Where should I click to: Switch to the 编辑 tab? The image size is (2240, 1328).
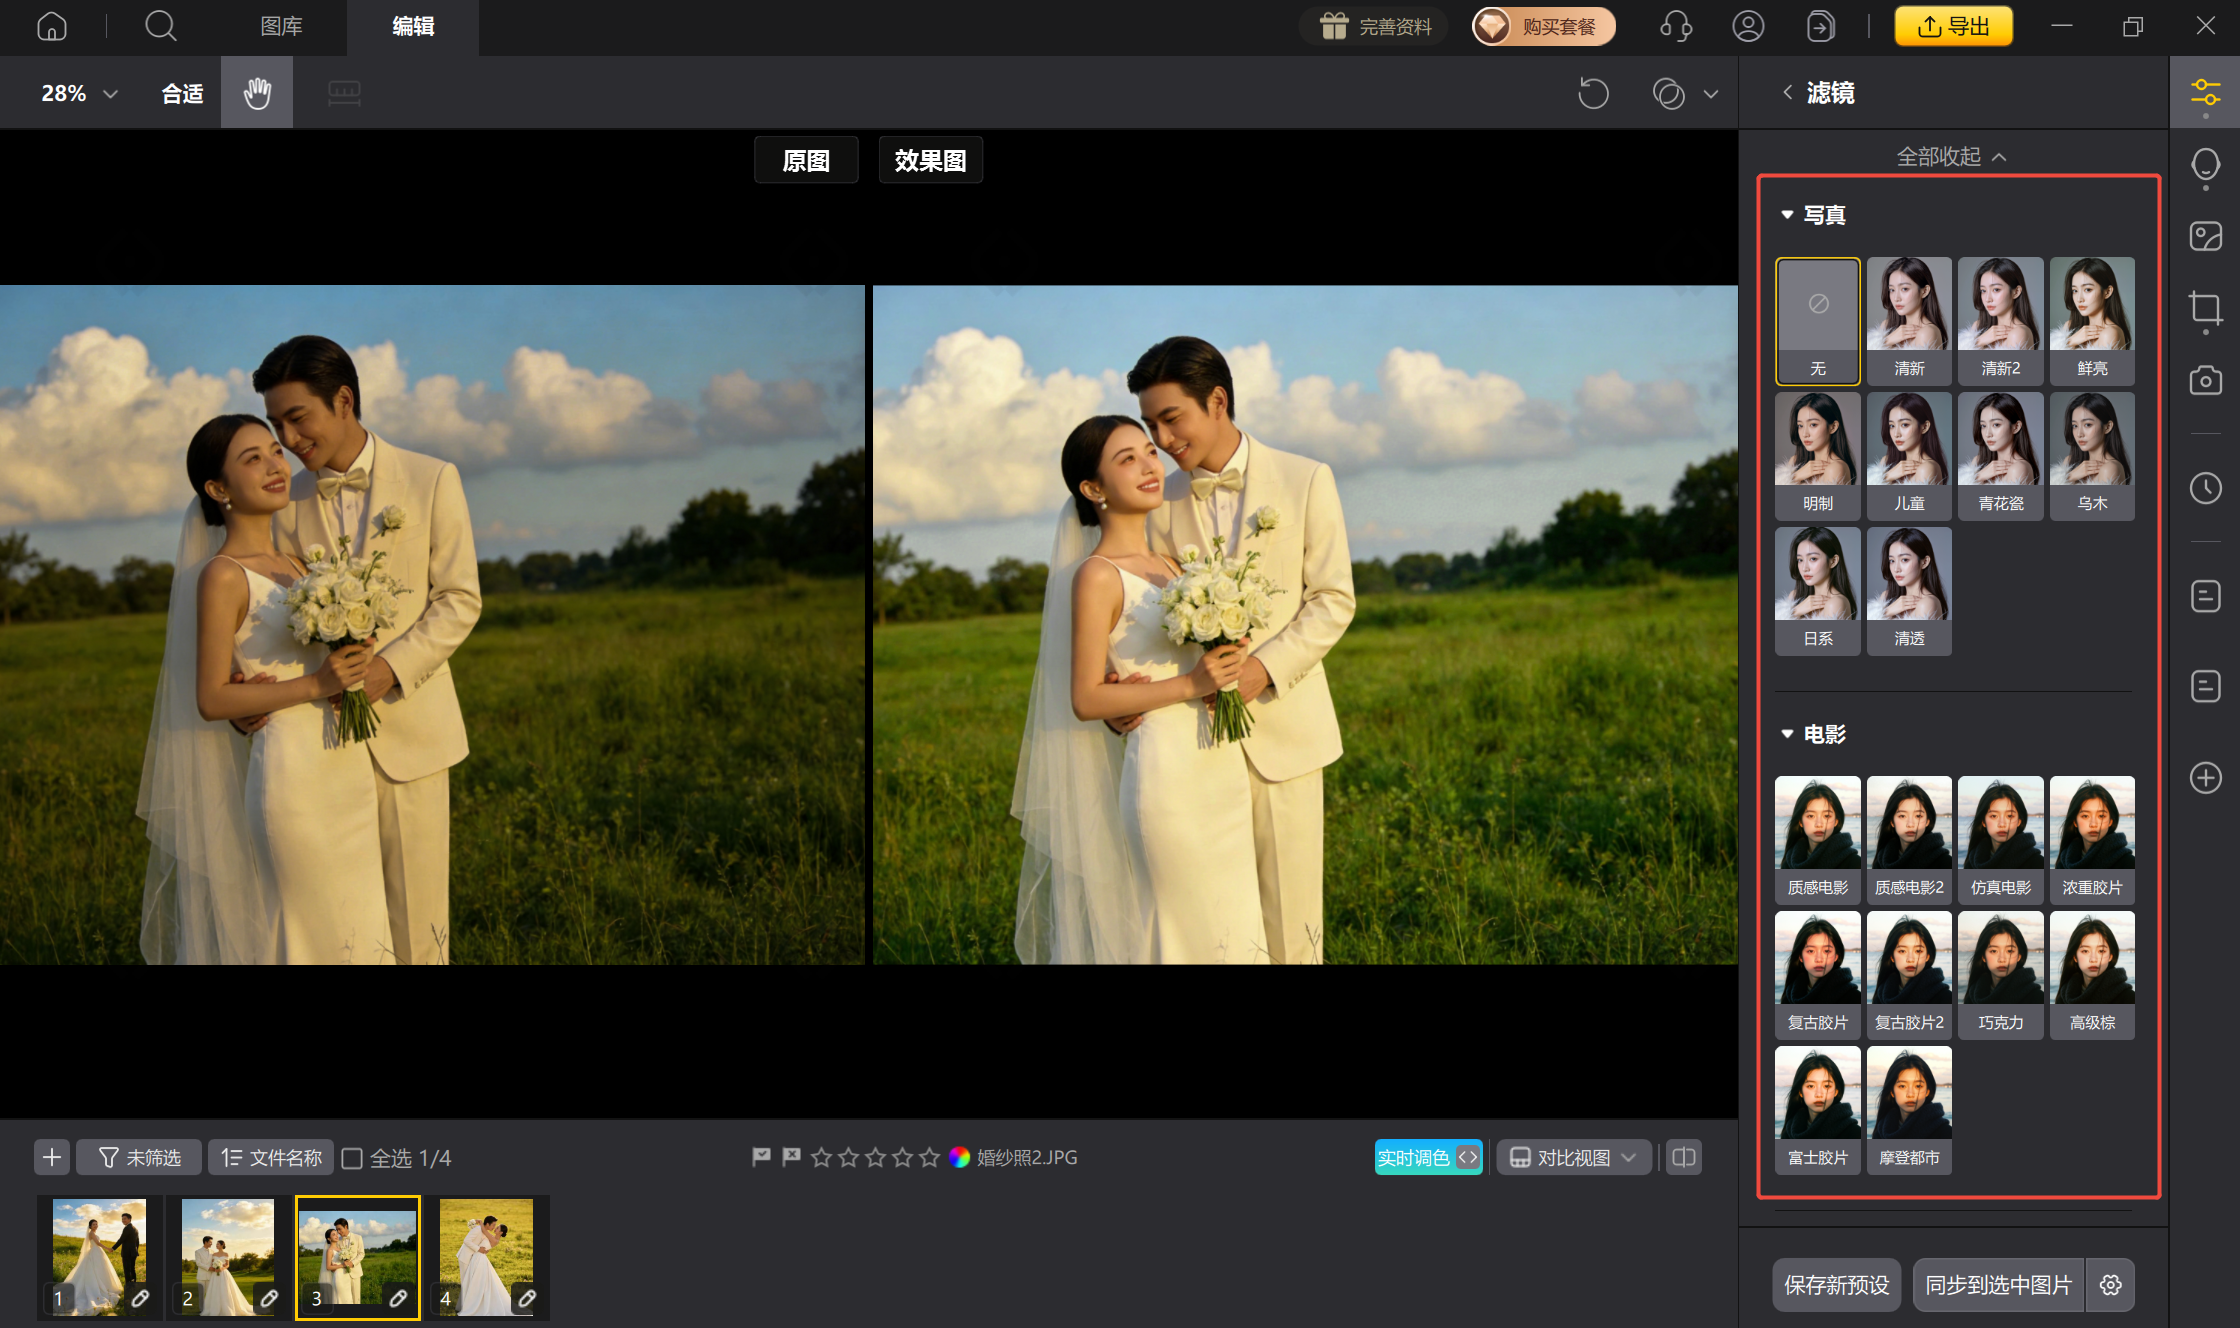[x=413, y=26]
